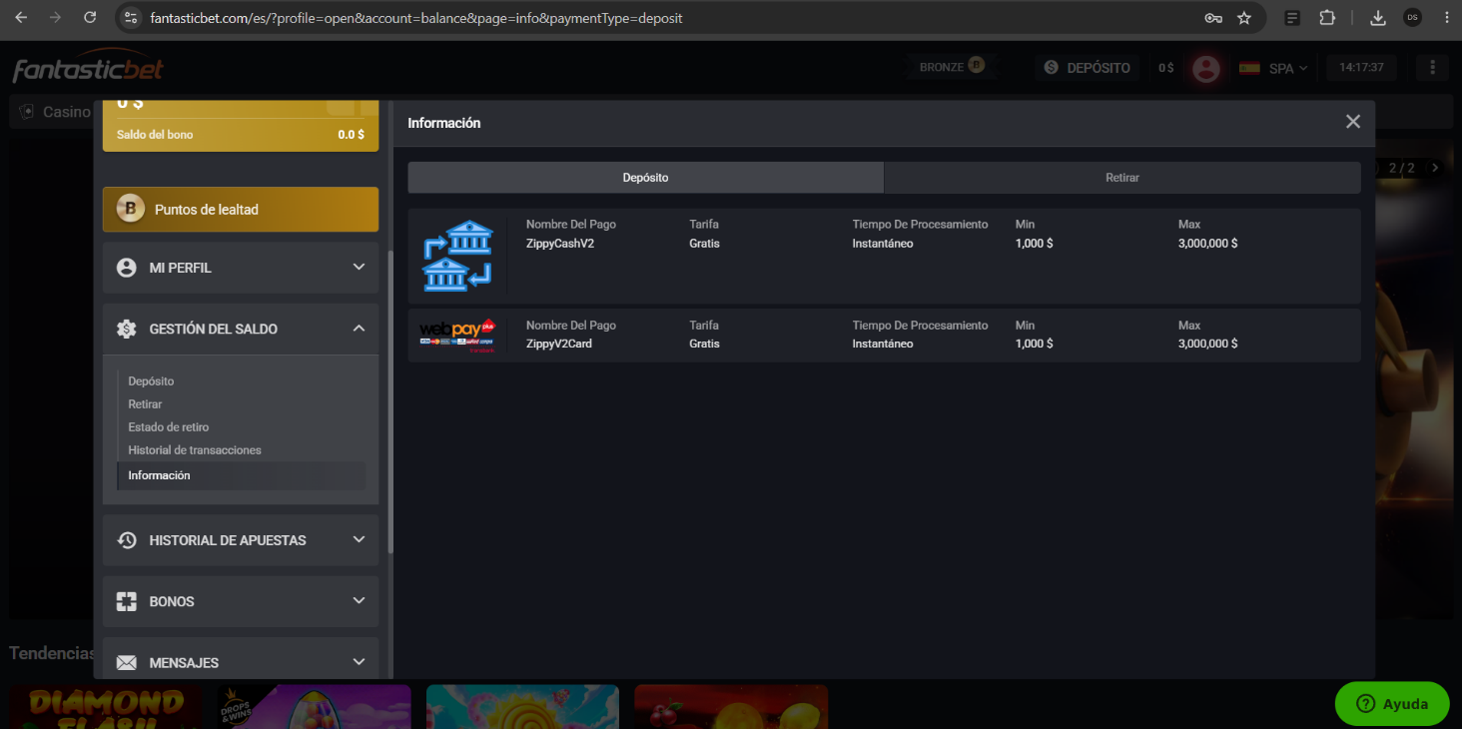Select Depósito in the sidebar submenu
Image resolution: width=1462 pixels, height=729 pixels.
151,381
